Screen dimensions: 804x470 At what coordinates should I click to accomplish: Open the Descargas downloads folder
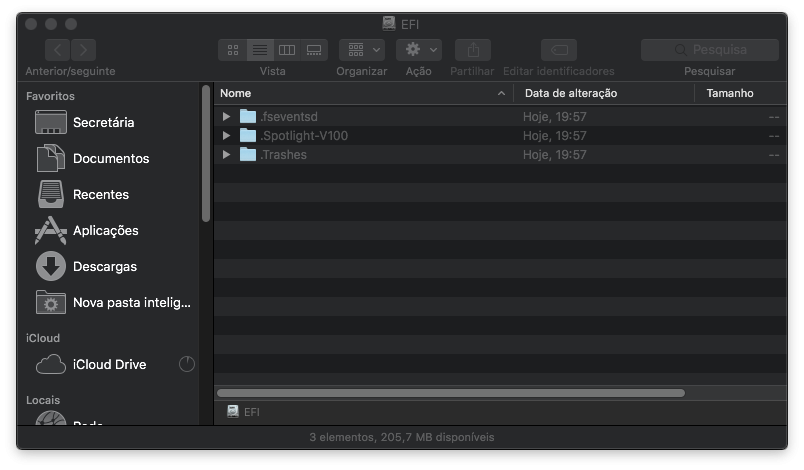[105, 267]
